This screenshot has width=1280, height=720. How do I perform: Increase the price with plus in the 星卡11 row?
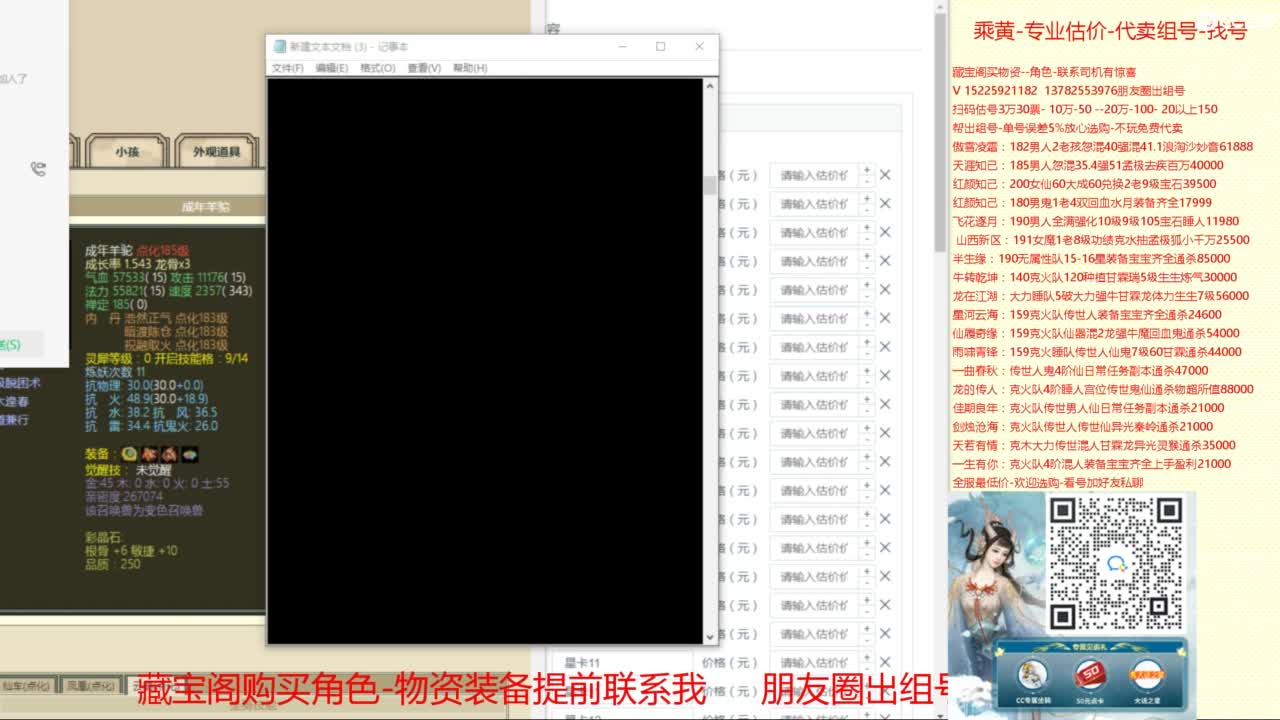point(866,657)
